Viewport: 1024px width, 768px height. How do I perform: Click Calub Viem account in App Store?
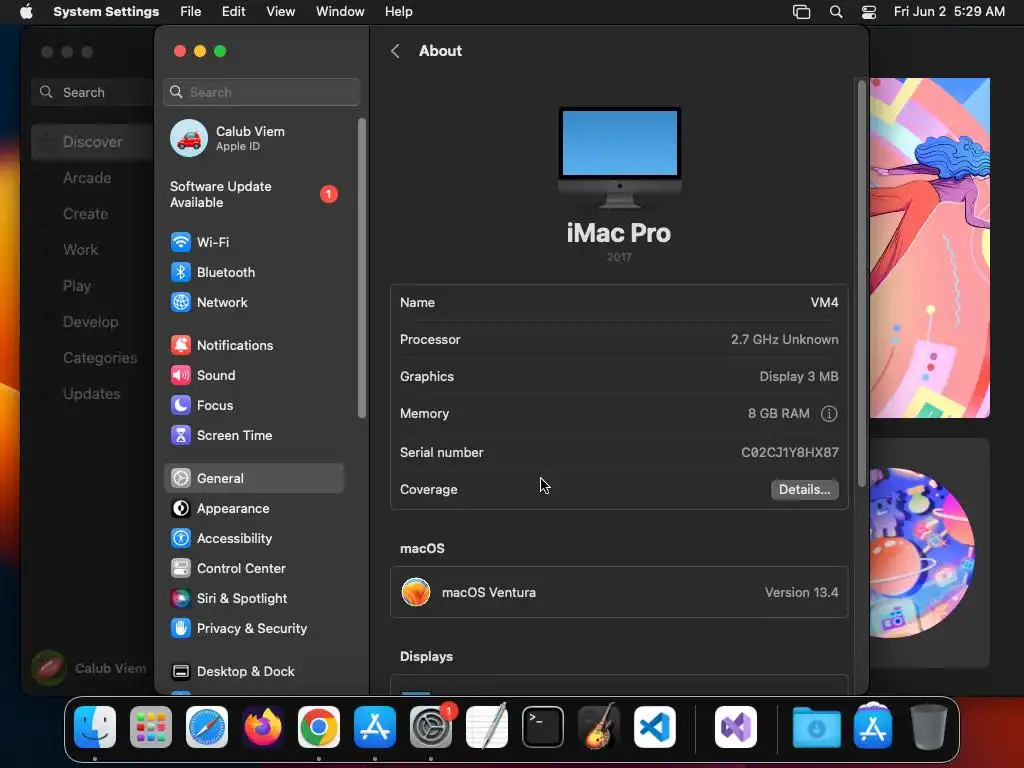(90, 668)
